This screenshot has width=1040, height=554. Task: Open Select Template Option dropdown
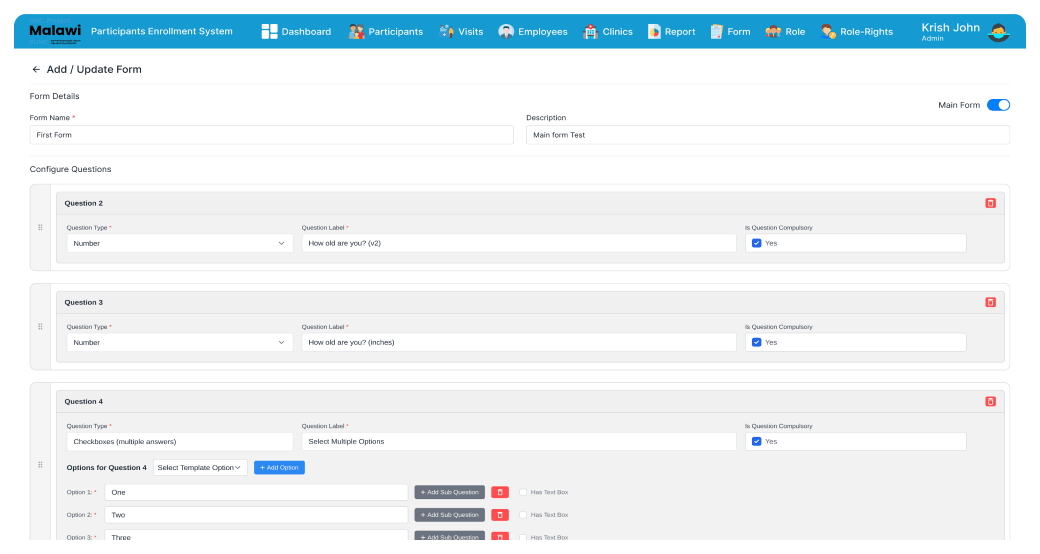pos(200,468)
